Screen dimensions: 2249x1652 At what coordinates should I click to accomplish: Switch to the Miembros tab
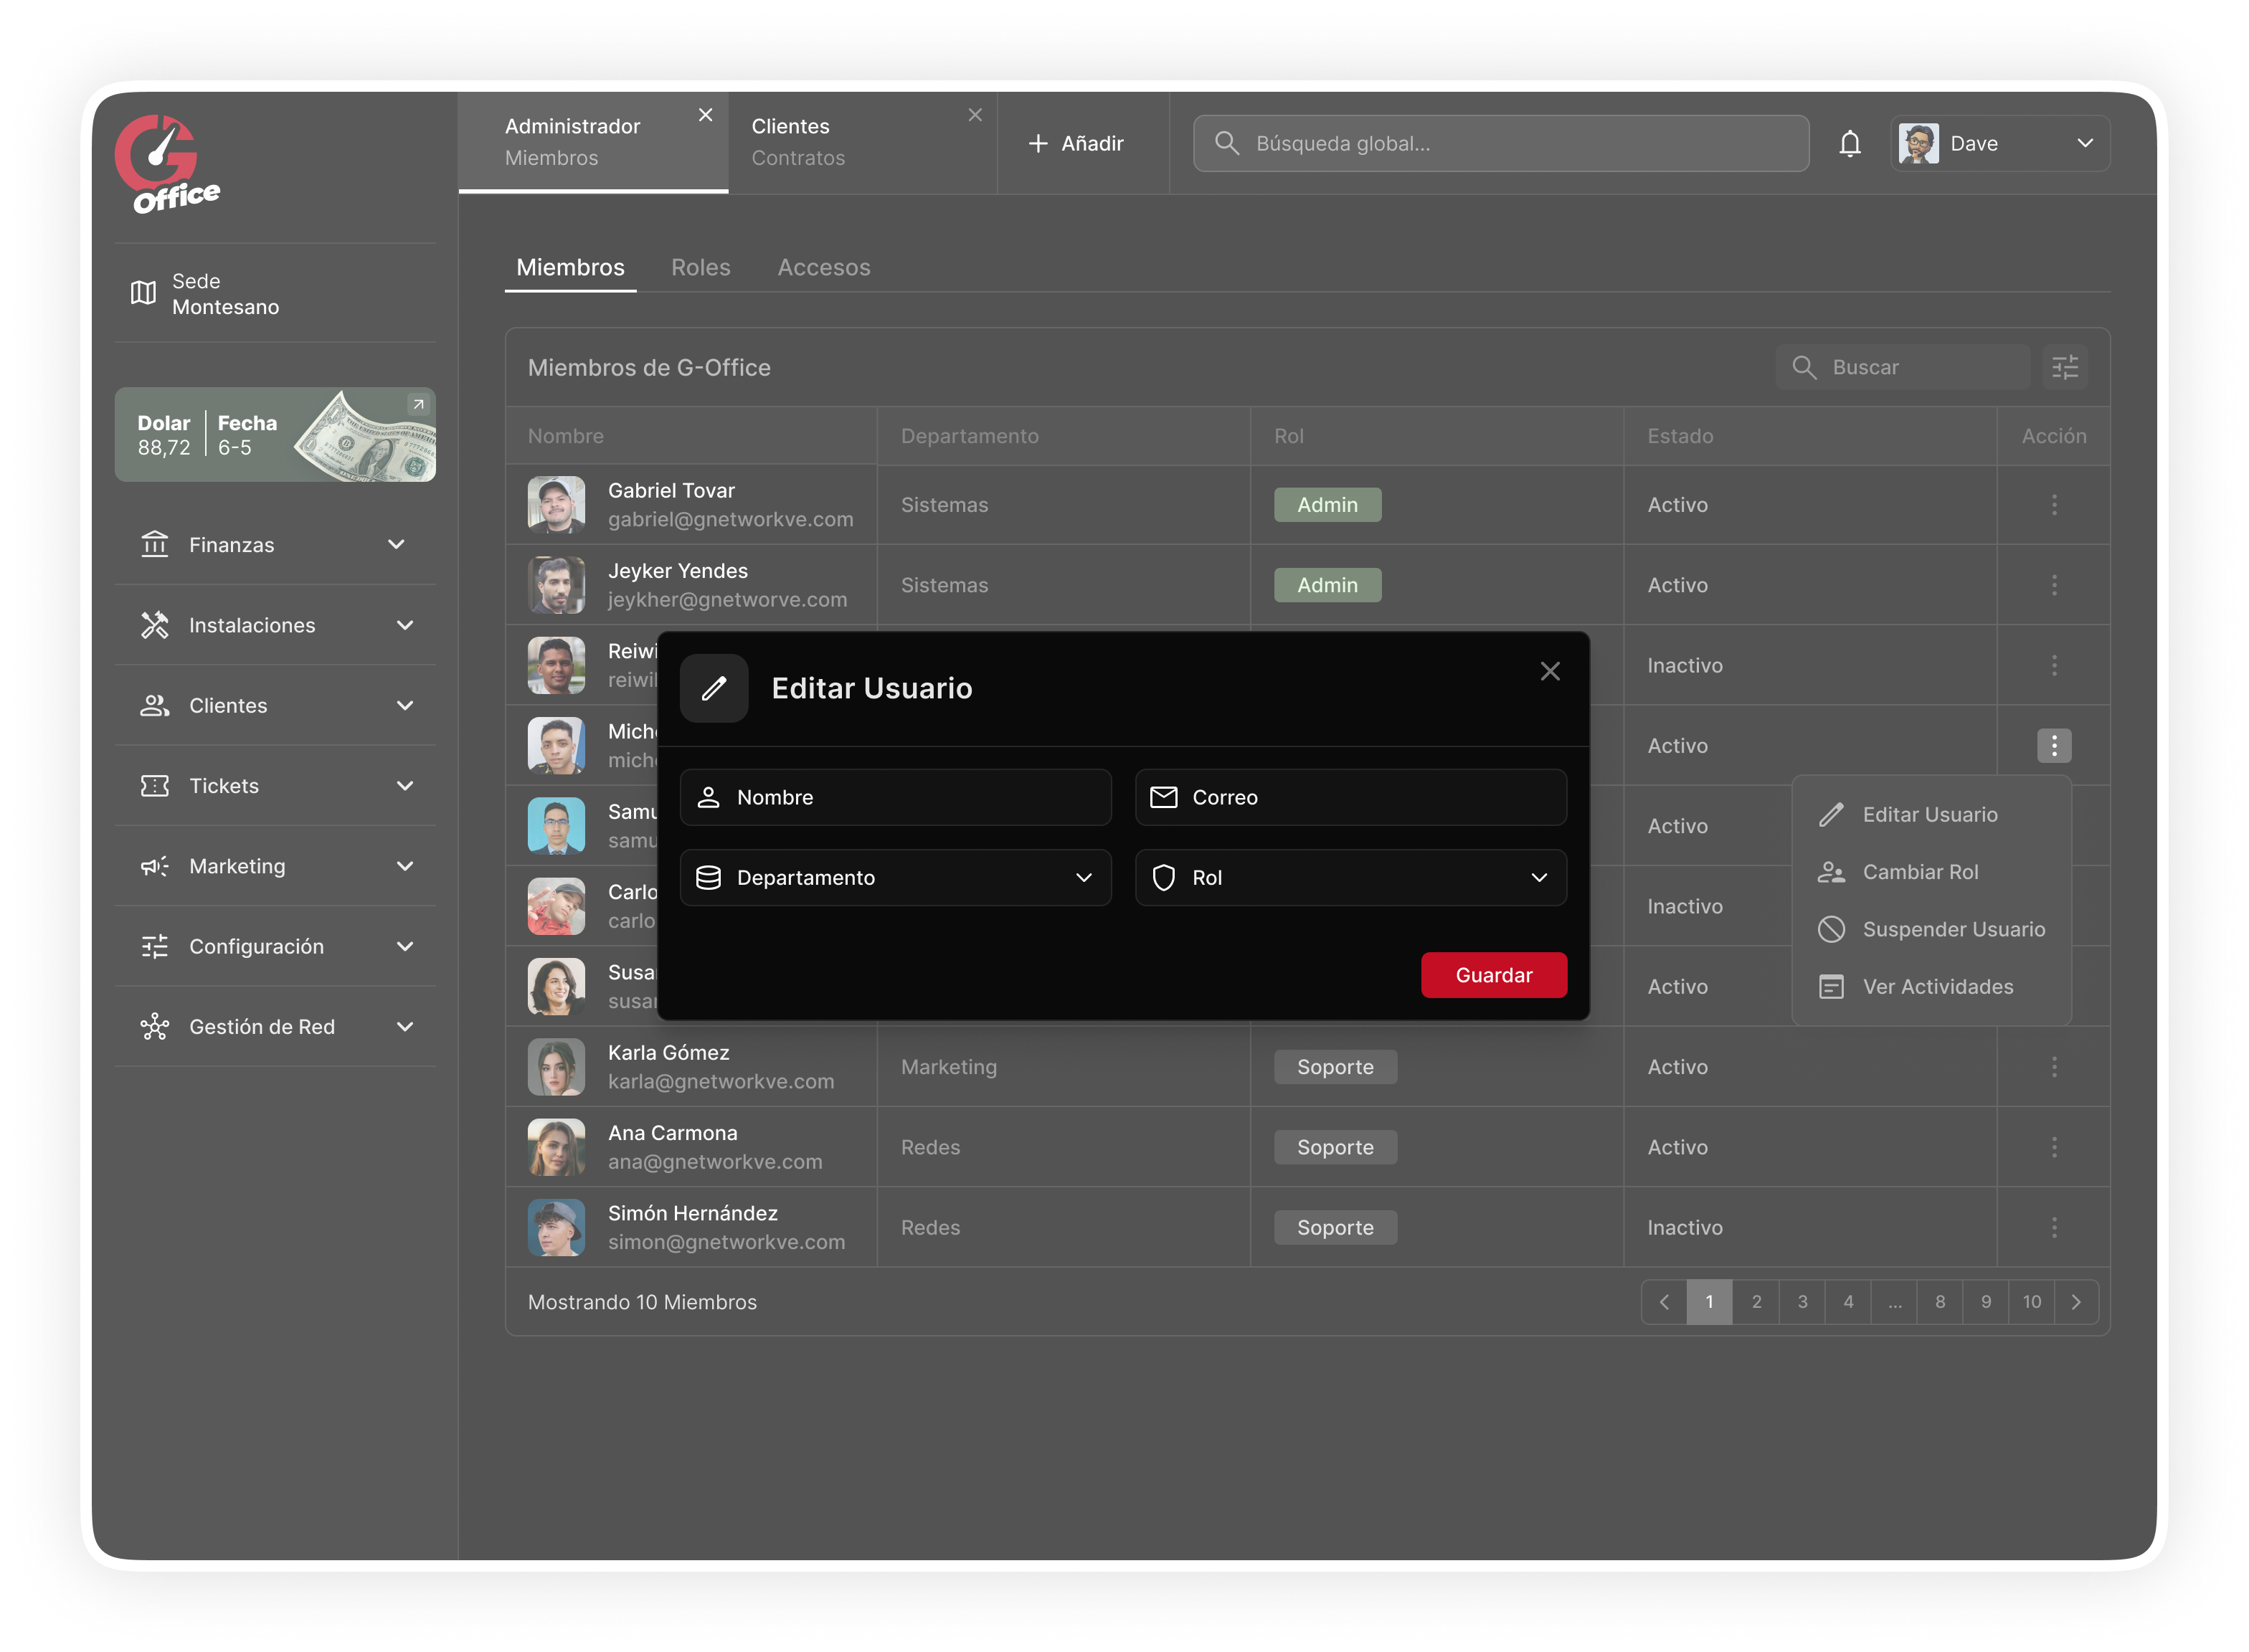coord(570,267)
